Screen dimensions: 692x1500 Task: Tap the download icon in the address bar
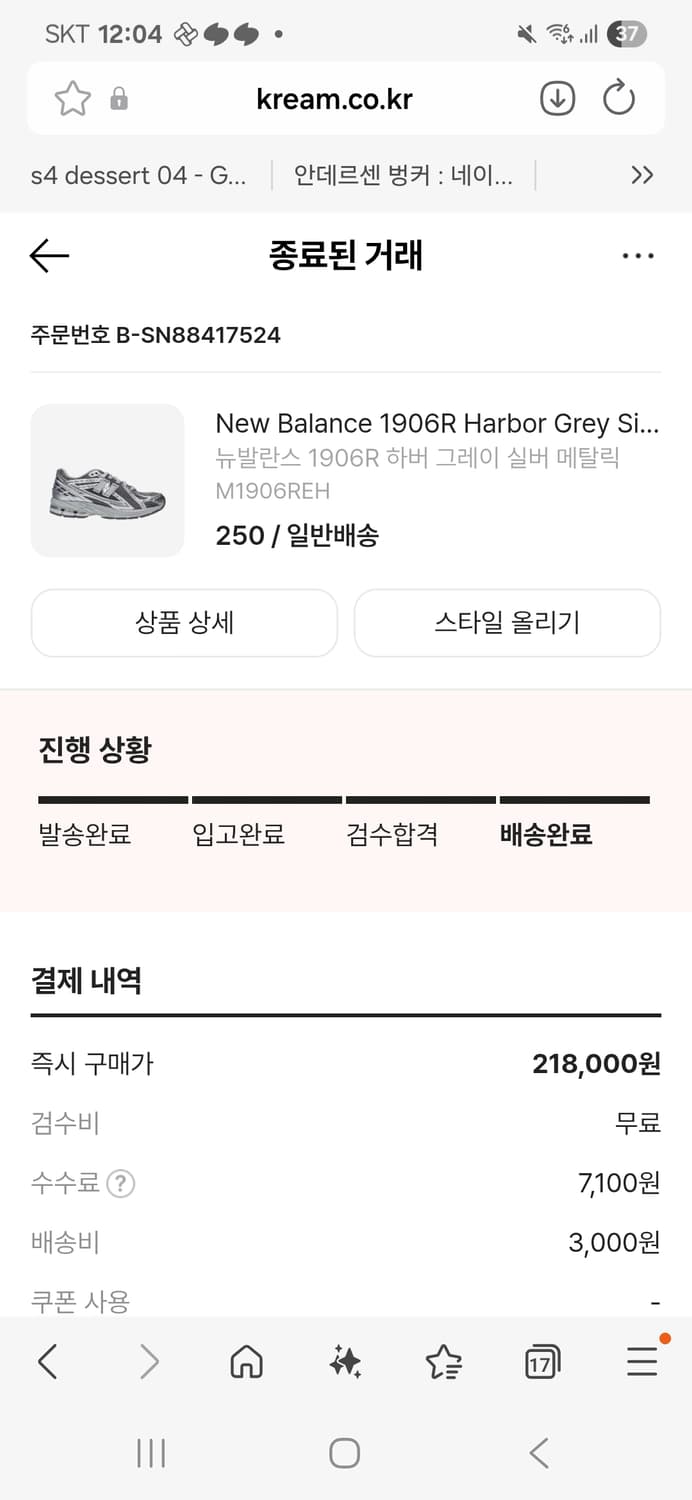tap(557, 97)
